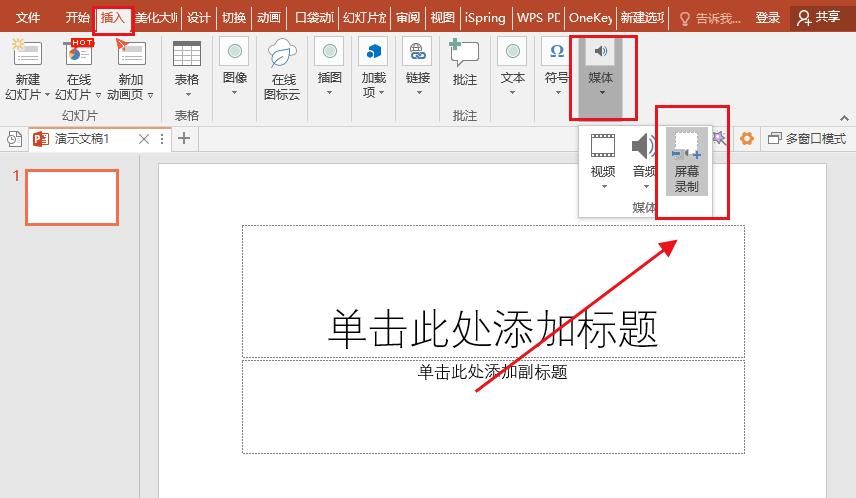Switch to the 美化大师 tab
This screenshot has height=498, width=856.
coord(157,18)
